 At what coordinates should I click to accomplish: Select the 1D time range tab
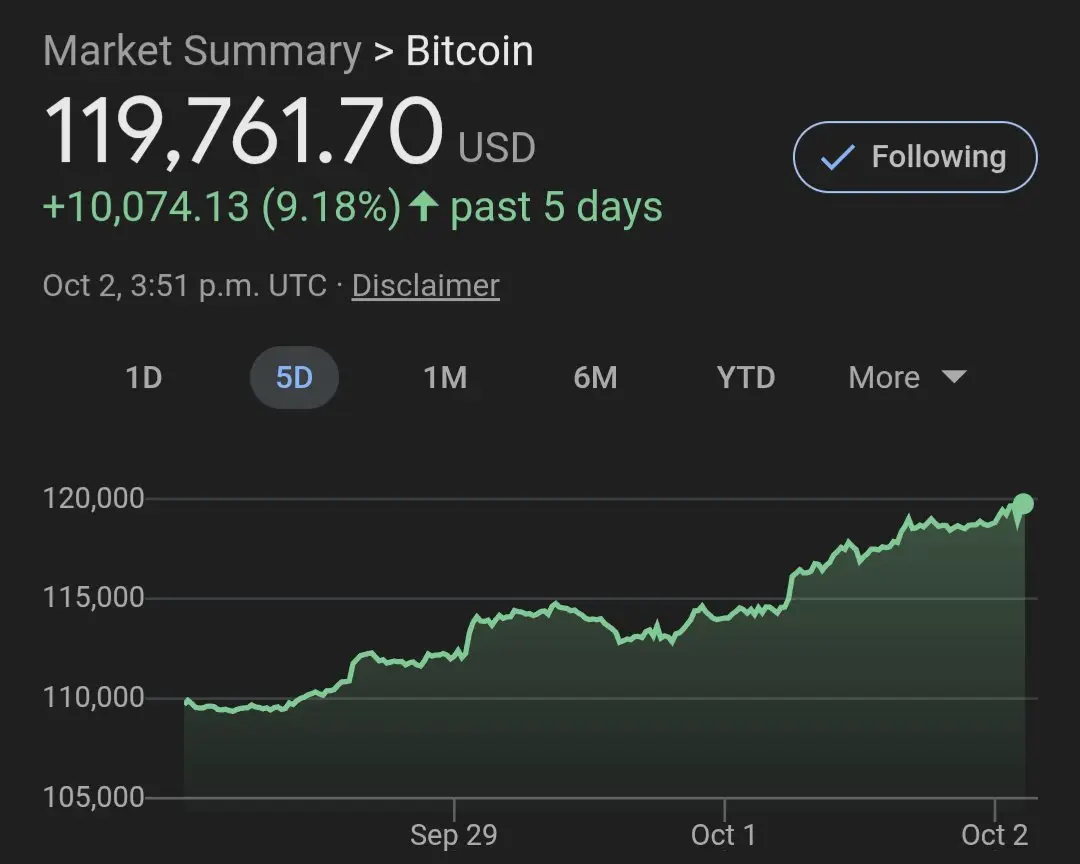click(143, 377)
